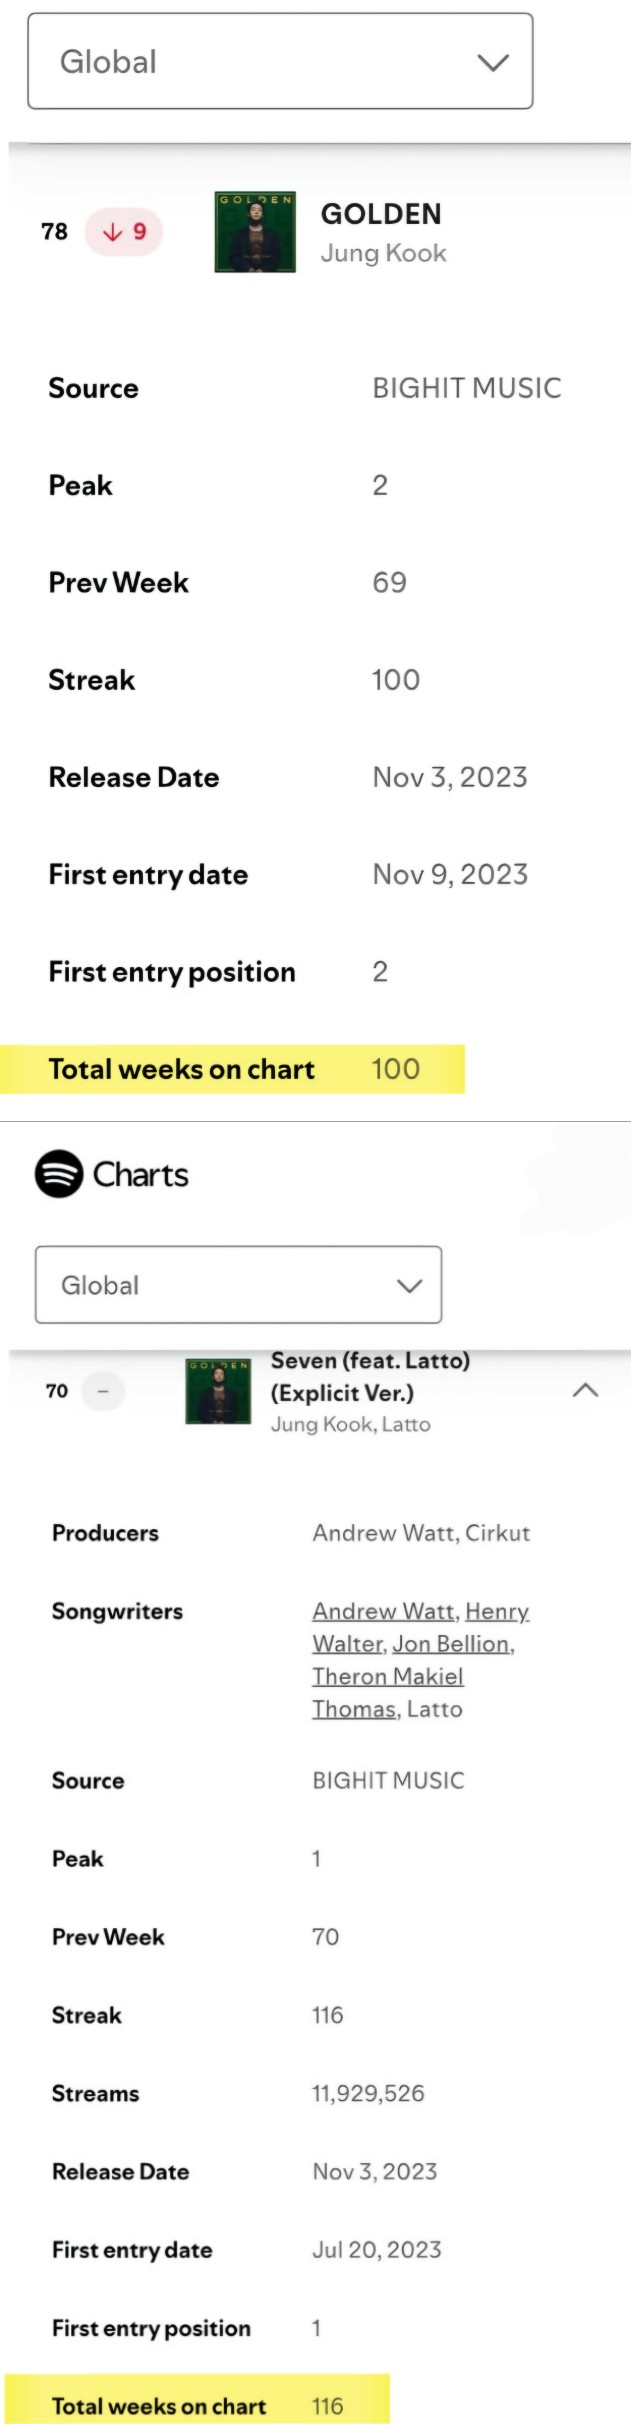The width and height of the screenshot is (631, 2424).
Task: Click the GOLDEN album cover thumbnail
Action: pyautogui.click(x=255, y=232)
